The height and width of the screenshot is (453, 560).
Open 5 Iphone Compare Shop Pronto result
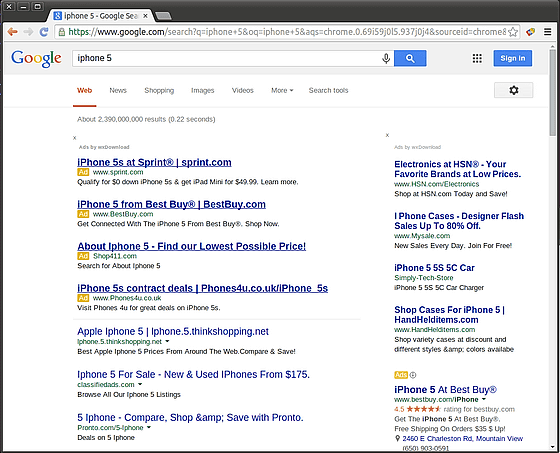pyautogui.click(x=190, y=418)
